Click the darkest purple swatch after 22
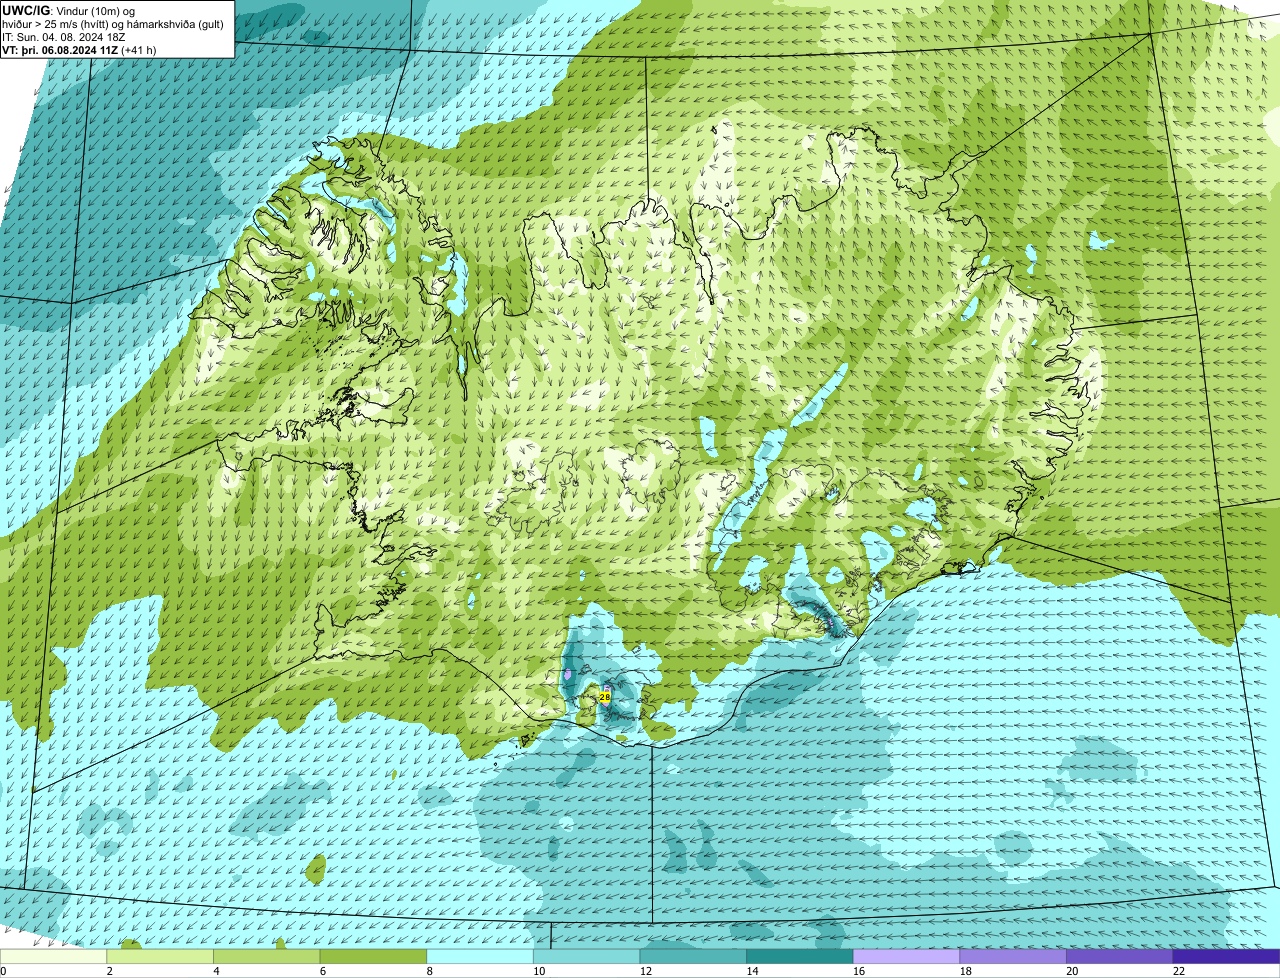1280x978 pixels. [x=1226, y=957]
